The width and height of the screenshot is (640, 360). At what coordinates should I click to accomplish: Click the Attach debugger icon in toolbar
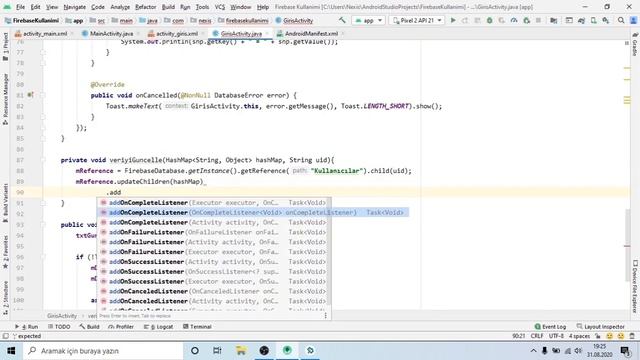click(527, 20)
